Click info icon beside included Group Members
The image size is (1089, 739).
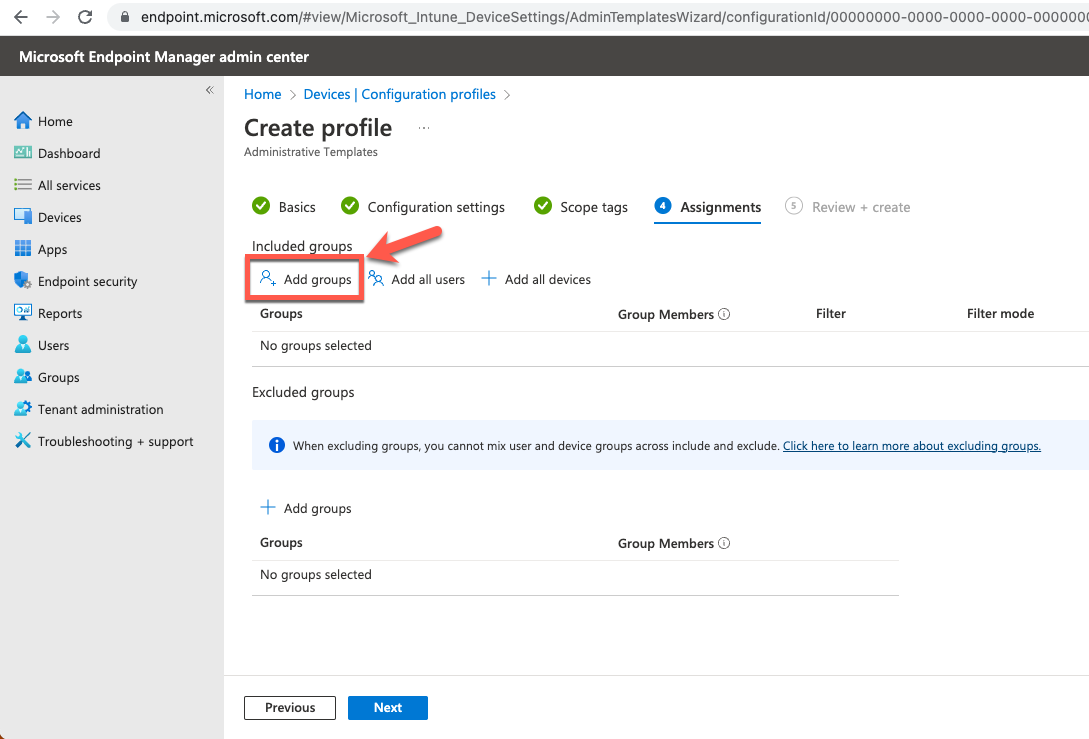click(724, 314)
